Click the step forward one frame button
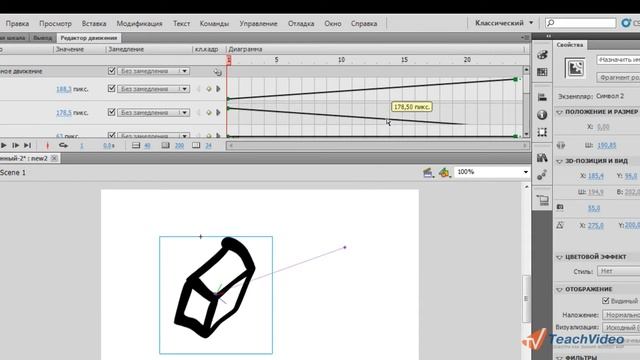Screen dimensions: 640x360 (x=16, y=145)
